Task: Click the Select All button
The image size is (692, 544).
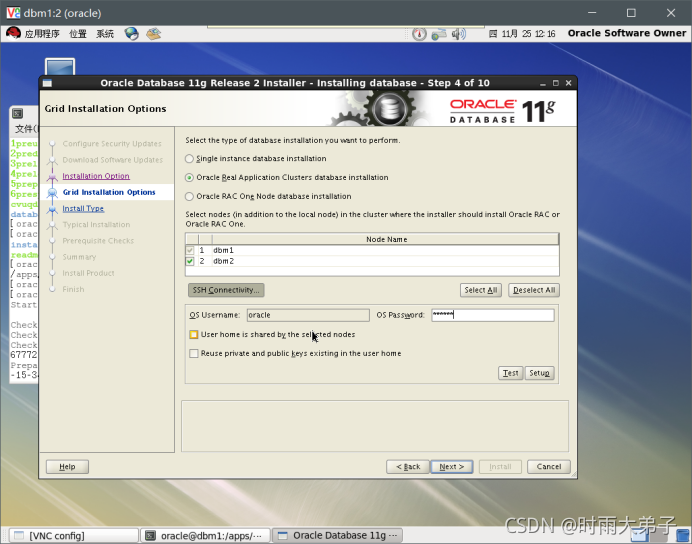Action: pos(481,290)
